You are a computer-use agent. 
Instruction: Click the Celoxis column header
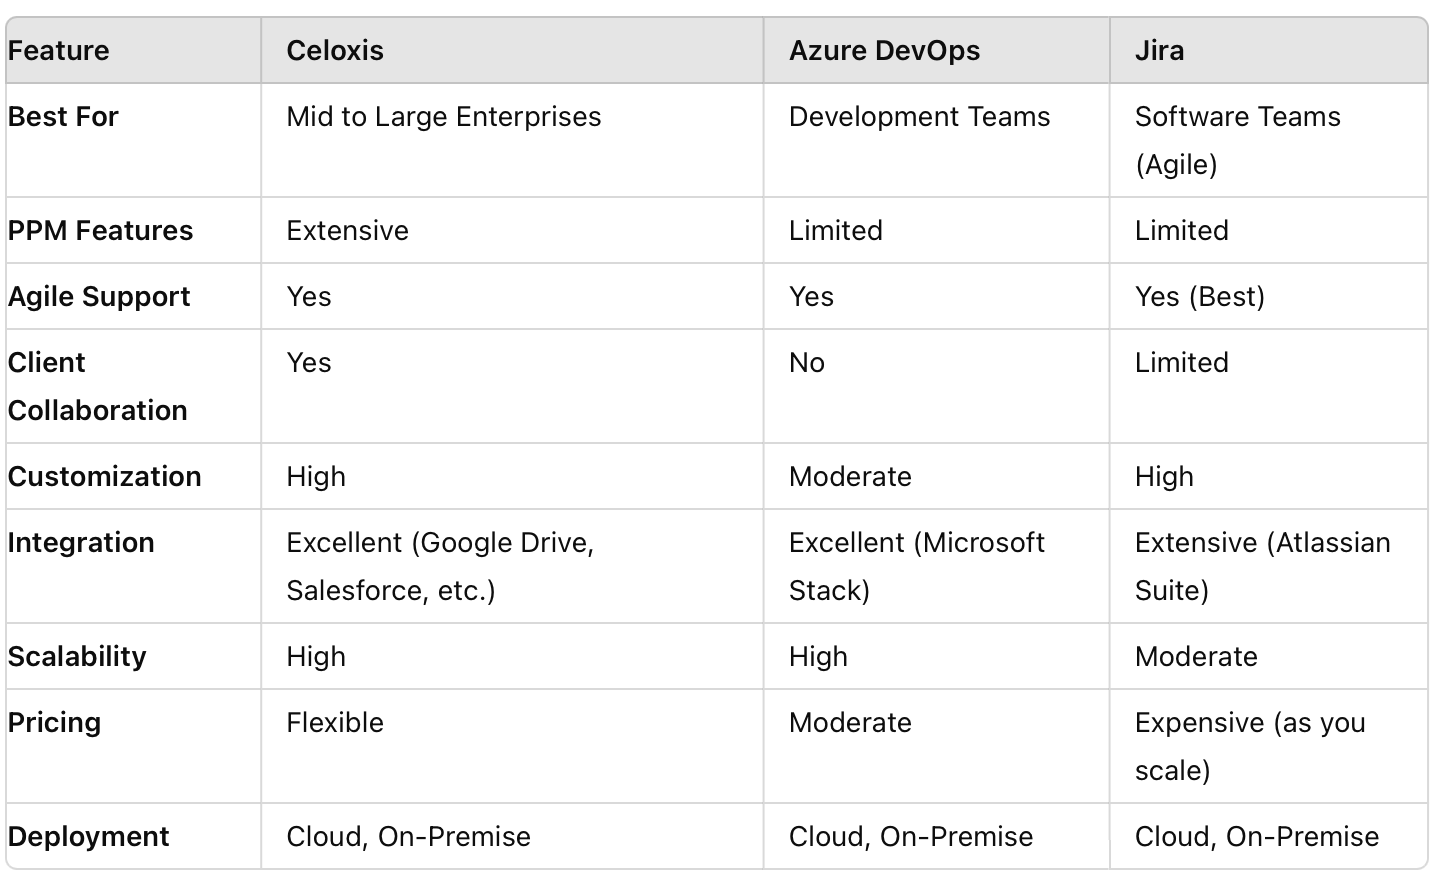click(335, 51)
